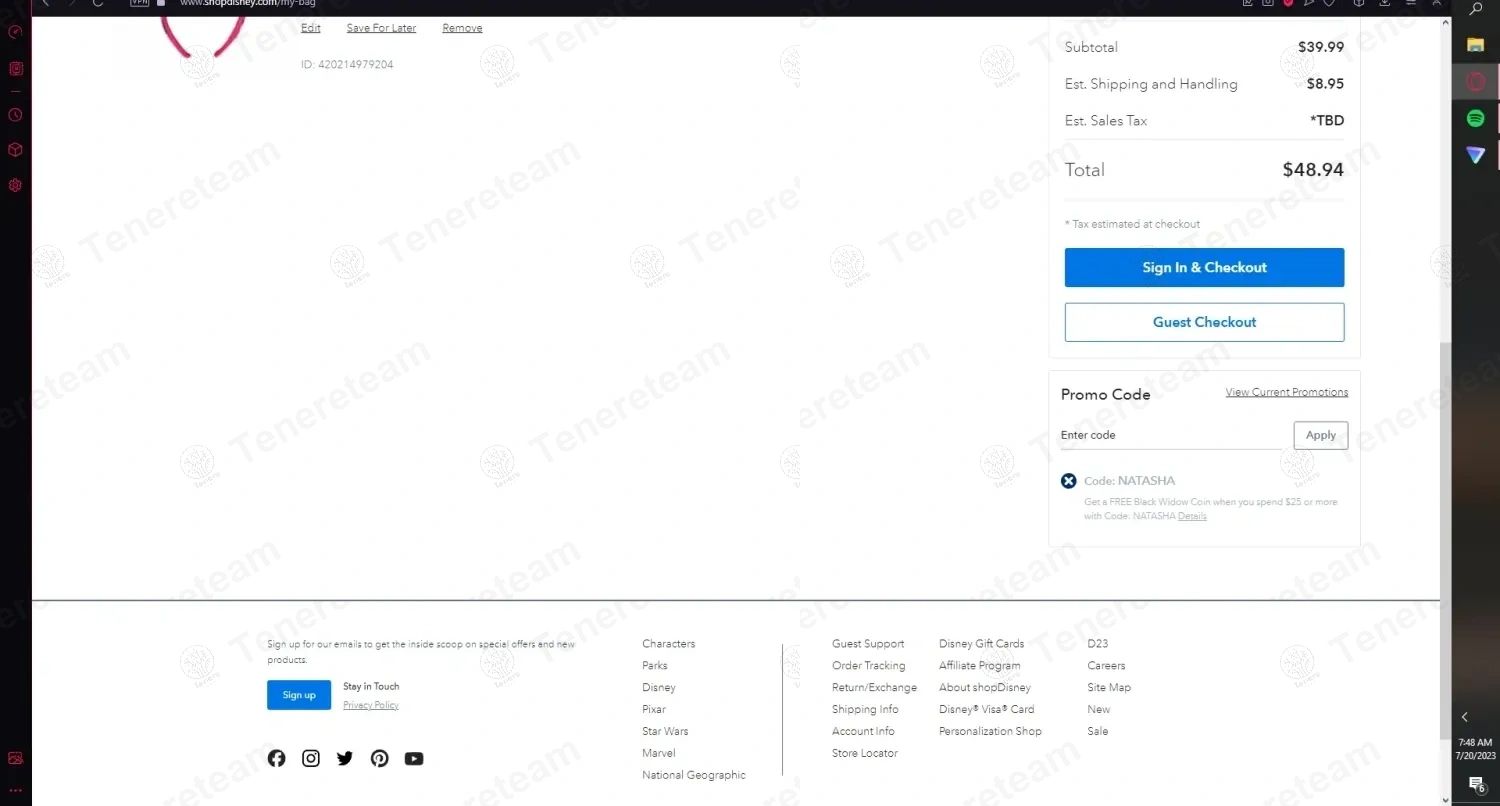This screenshot has width=1500, height=806.
Task: Click the page vertical scrollbar thumb
Action: (1445, 541)
